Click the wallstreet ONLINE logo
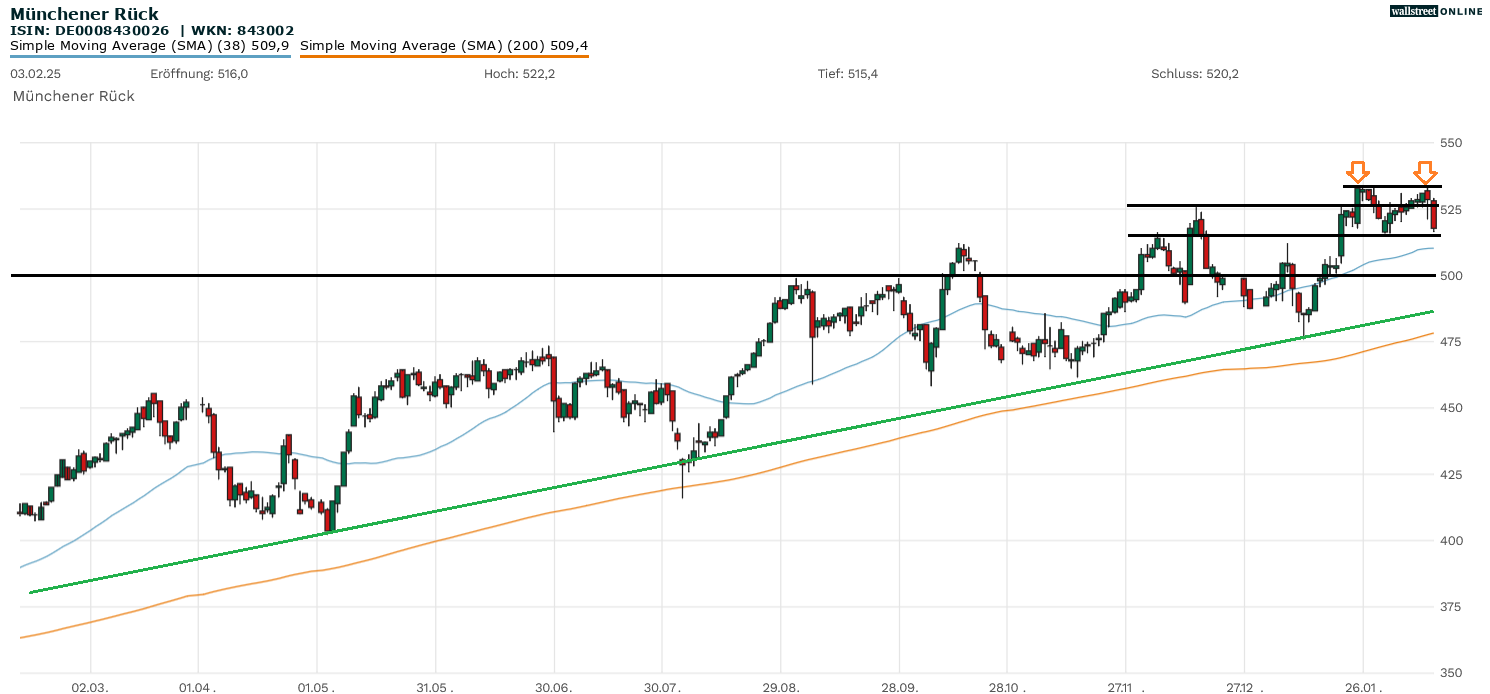1490x694 pixels. tap(1436, 11)
